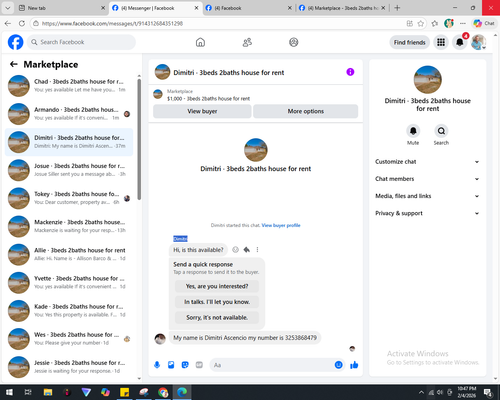The height and width of the screenshot is (400, 500).
Task: Open the Tokey conversation in the list
Action: click(x=69, y=198)
